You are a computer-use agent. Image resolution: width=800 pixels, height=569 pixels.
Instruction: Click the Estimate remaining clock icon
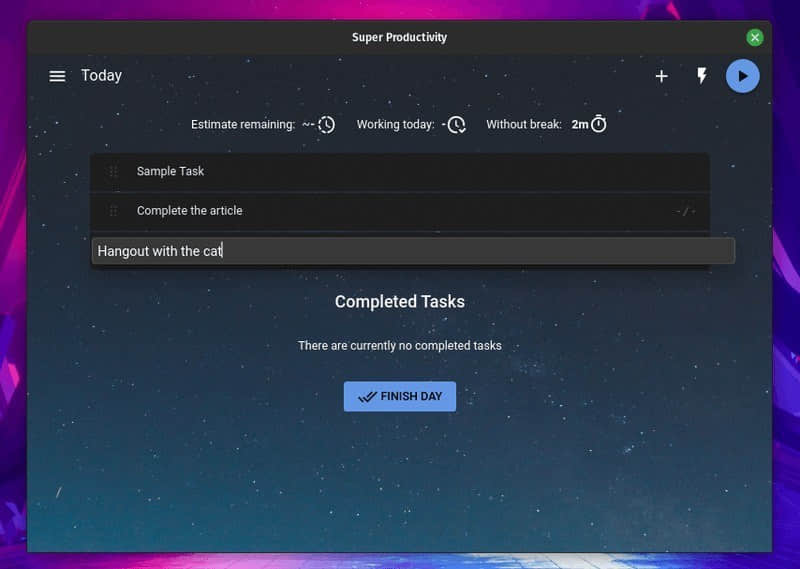click(x=327, y=125)
